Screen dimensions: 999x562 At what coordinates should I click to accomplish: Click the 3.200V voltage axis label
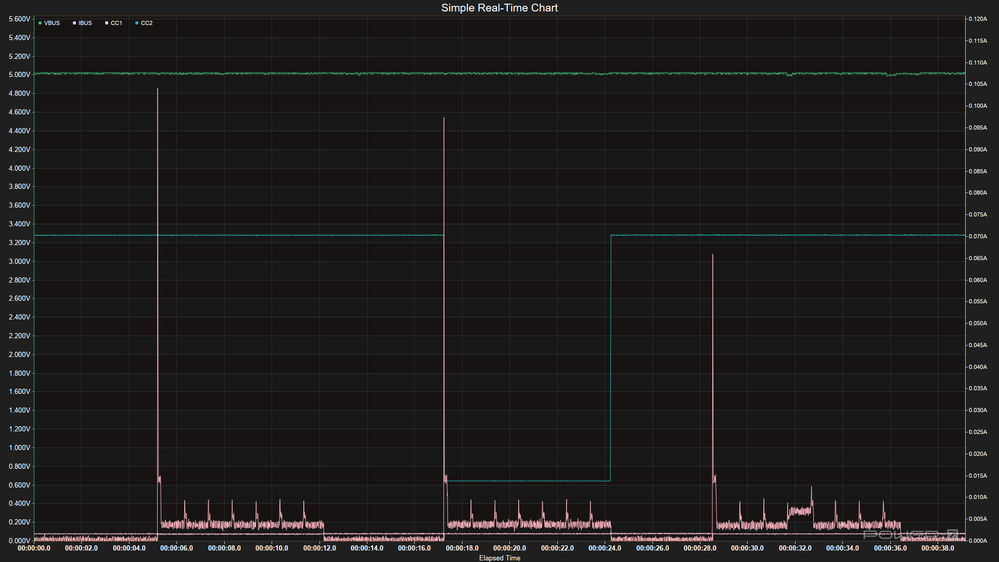point(19,243)
